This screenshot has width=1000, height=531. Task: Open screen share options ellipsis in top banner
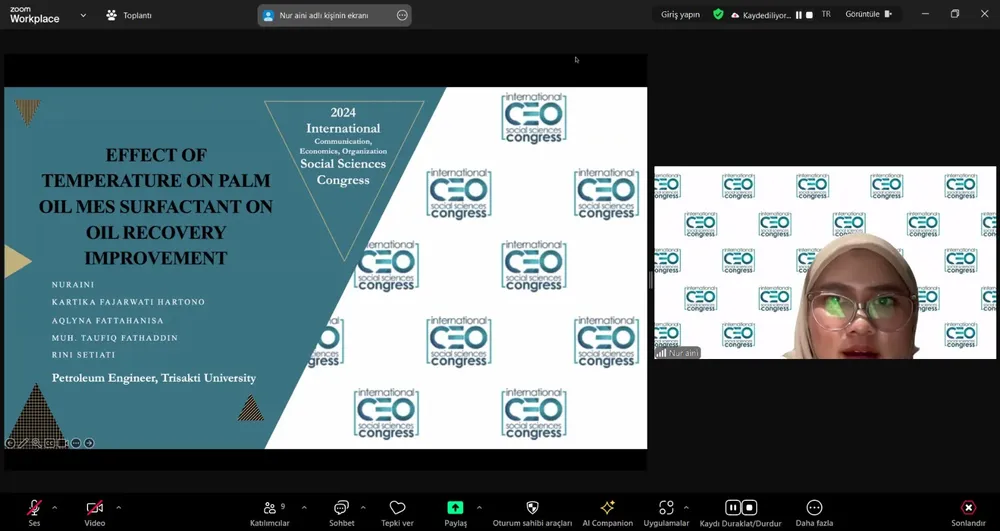pos(402,15)
